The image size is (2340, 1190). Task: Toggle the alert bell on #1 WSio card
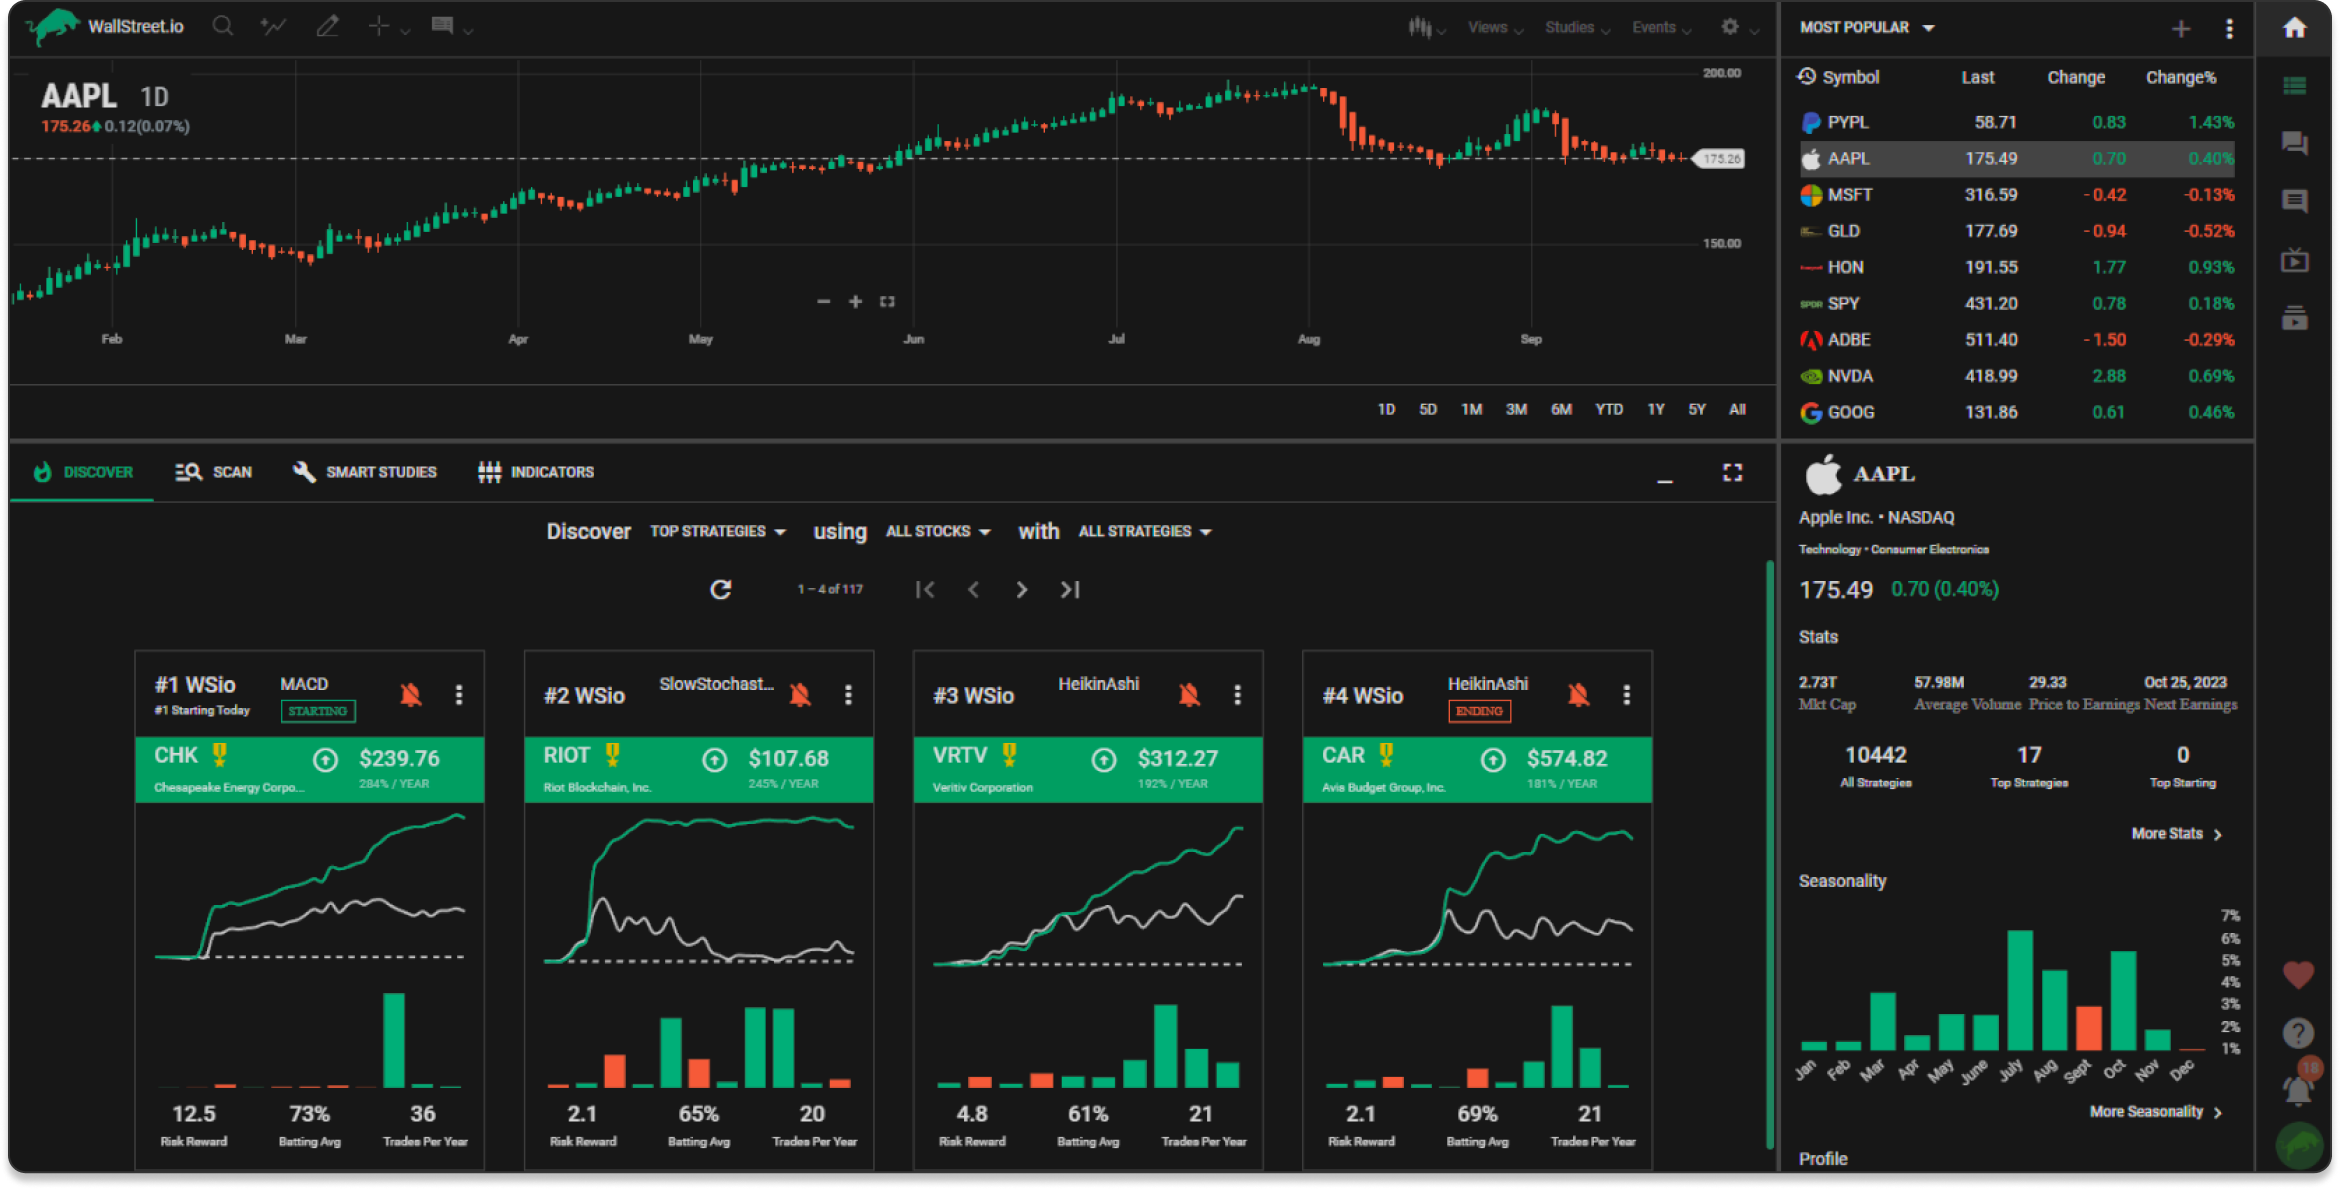pyautogui.click(x=411, y=695)
